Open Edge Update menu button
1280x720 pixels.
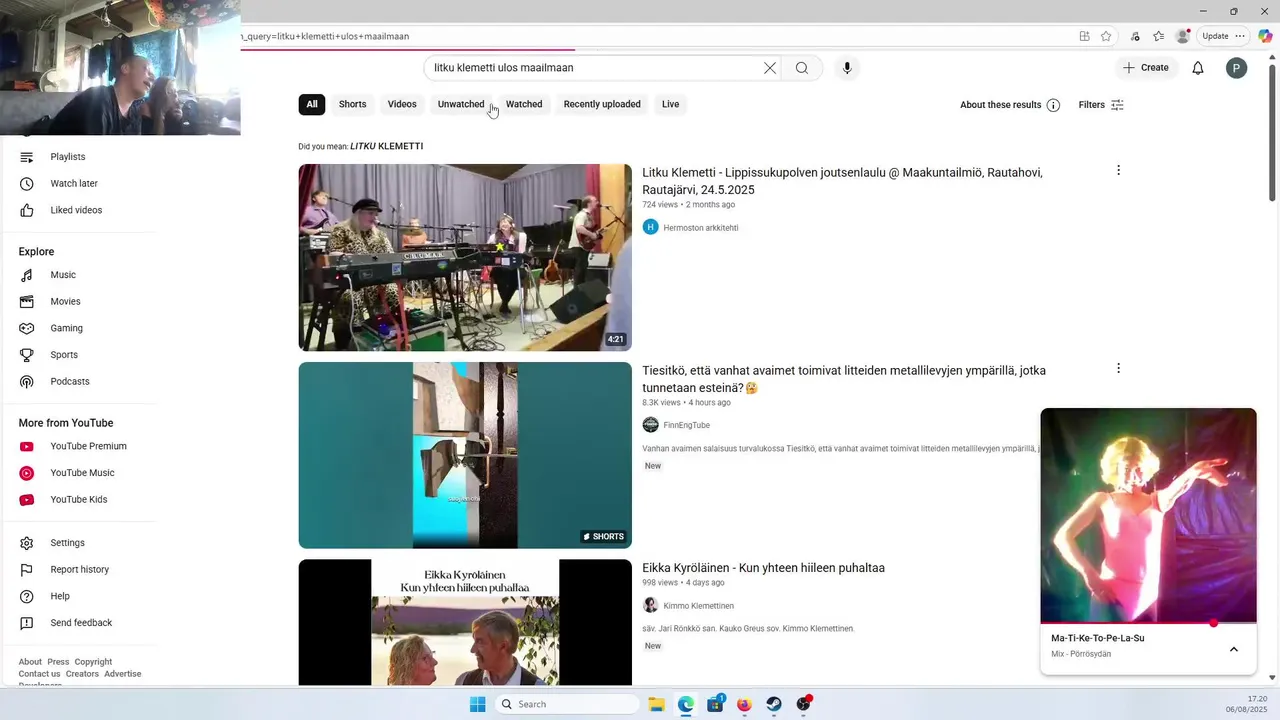1224,36
